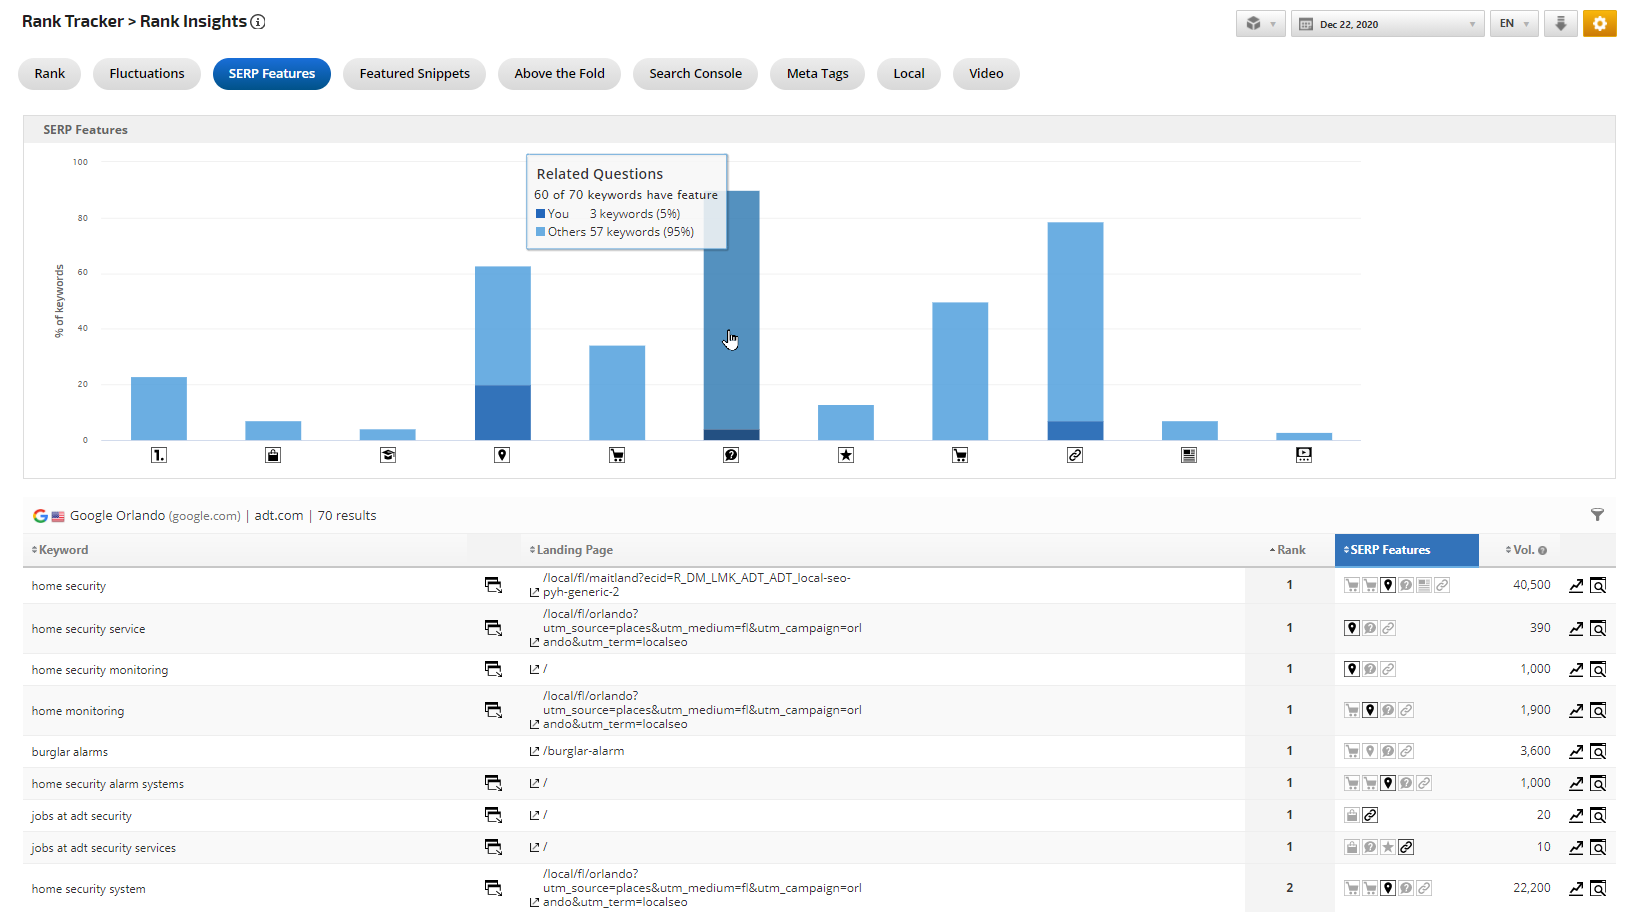
Task: Click the local pack map pin chart icon
Action: point(502,455)
